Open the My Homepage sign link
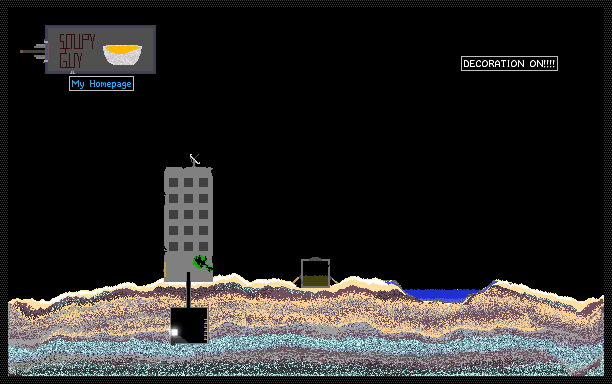The image size is (612, 384). pos(101,84)
